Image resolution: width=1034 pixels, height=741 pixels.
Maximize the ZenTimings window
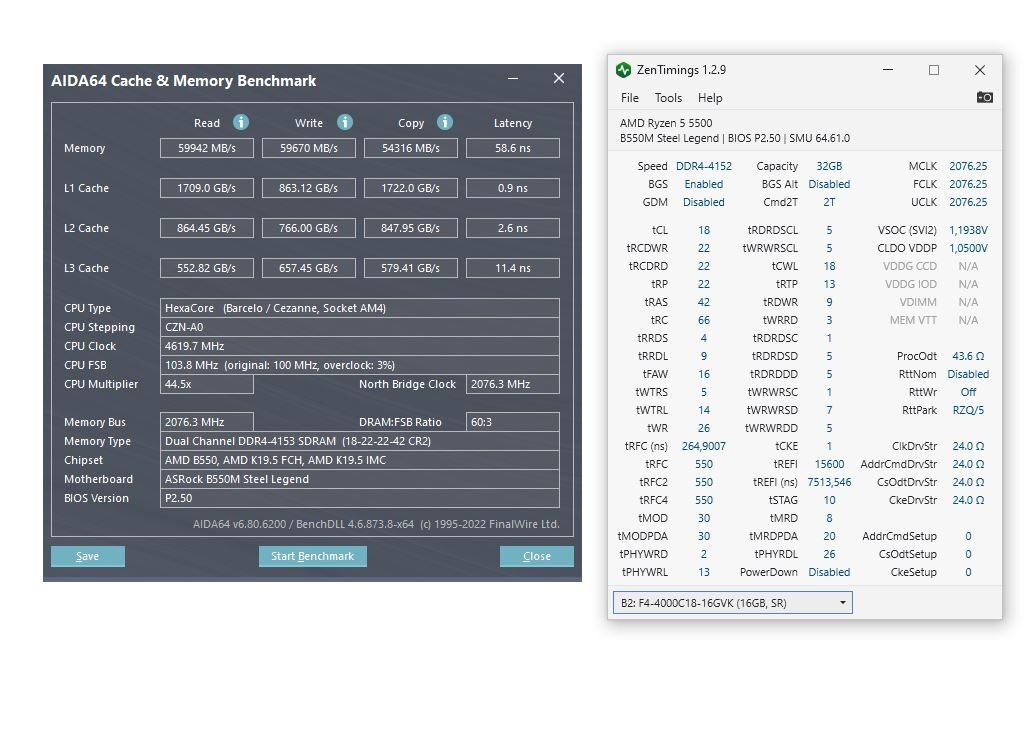934,70
